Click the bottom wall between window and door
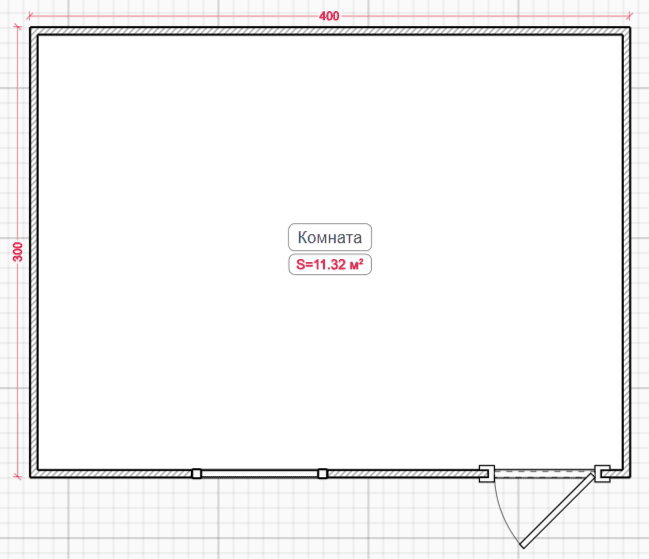Image resolution: width=649 pixels, height=559 pixels. click(404, 473)
